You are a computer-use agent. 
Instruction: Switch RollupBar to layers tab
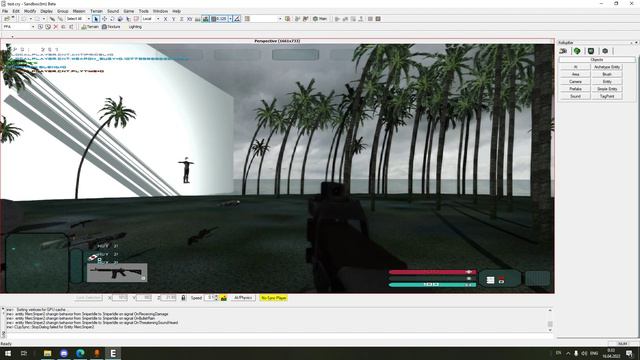coord(605,51)
